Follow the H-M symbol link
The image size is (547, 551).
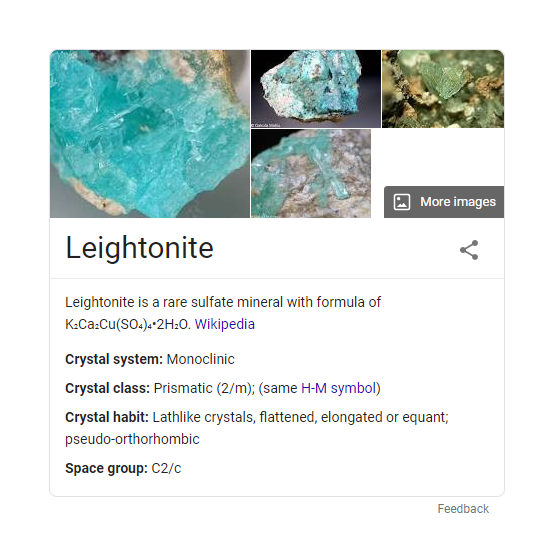click(339, 388)
